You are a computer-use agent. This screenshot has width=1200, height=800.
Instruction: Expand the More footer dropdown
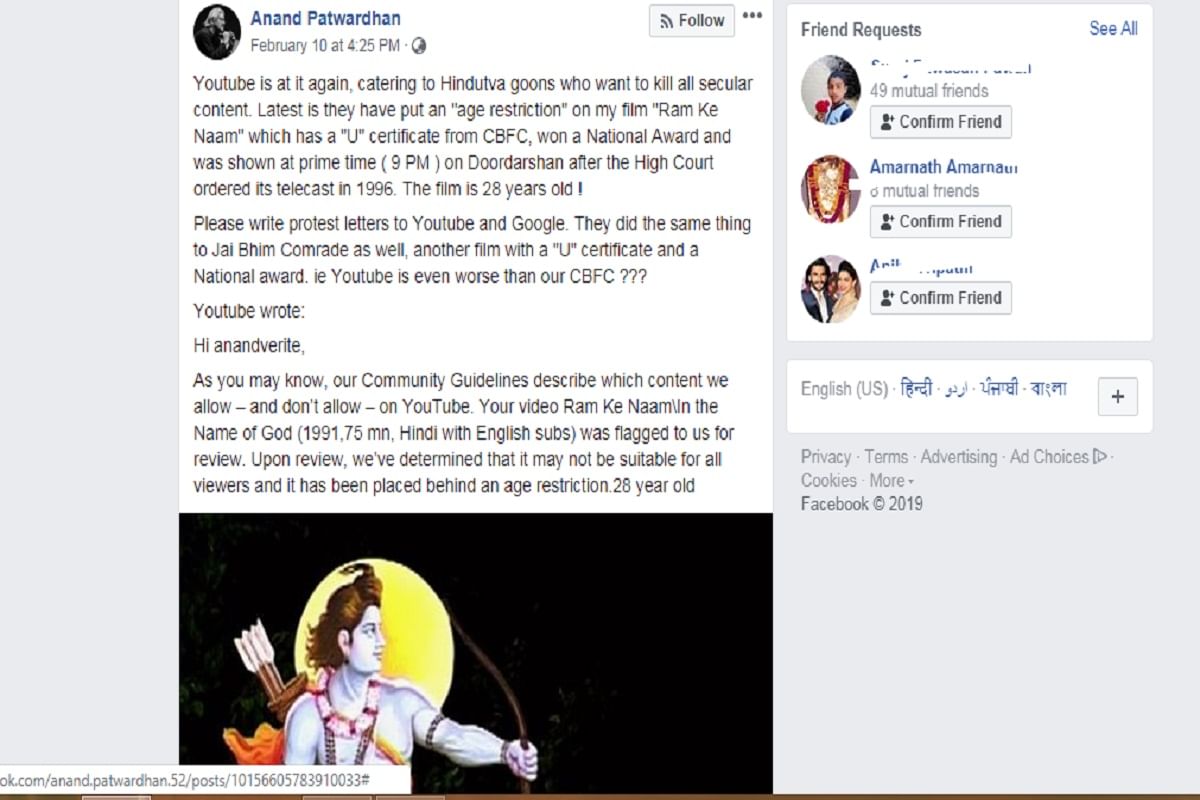(x=892, y=481)
